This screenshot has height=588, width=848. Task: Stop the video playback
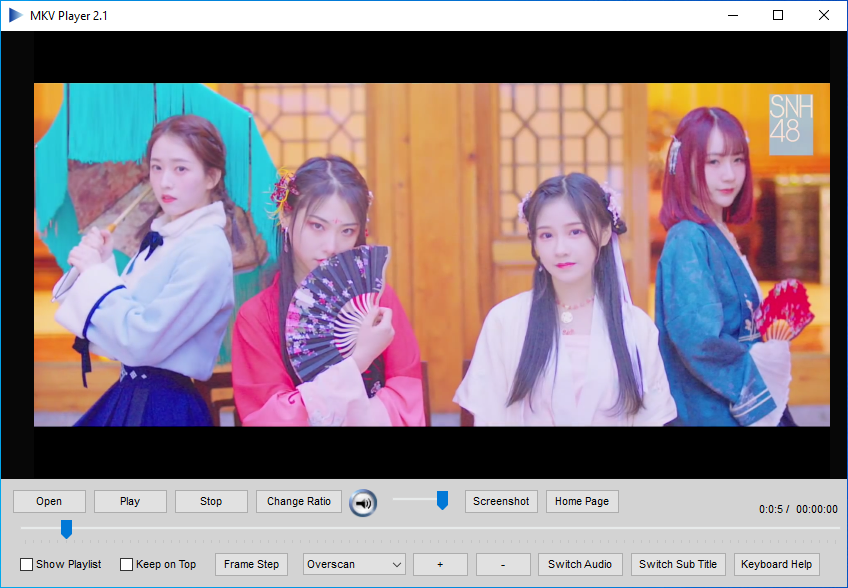point(211,502)
